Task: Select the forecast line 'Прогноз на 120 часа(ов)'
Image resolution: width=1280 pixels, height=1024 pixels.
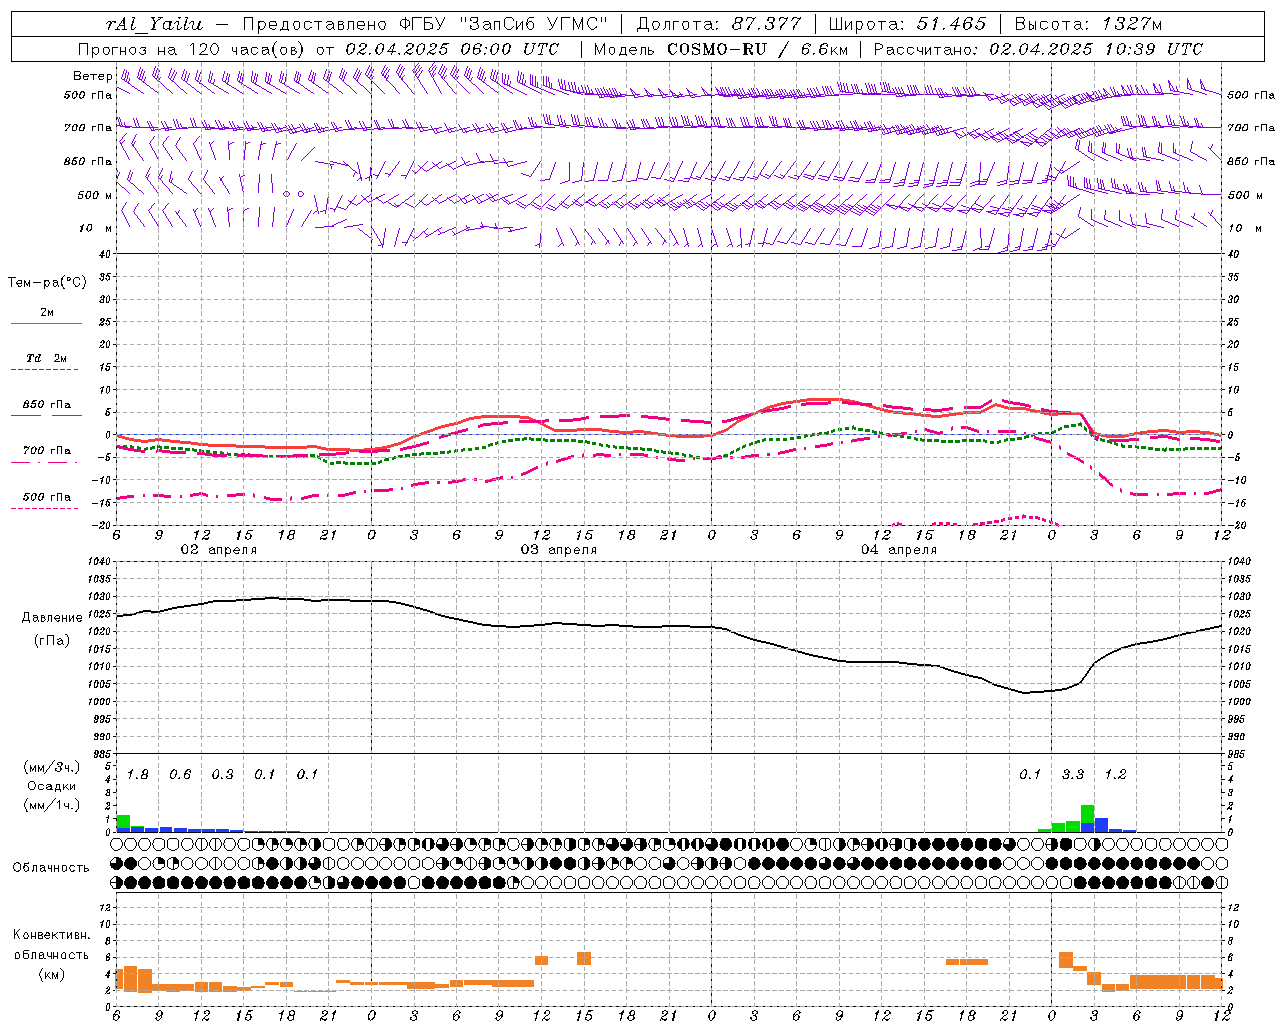Action: [192, 49]
